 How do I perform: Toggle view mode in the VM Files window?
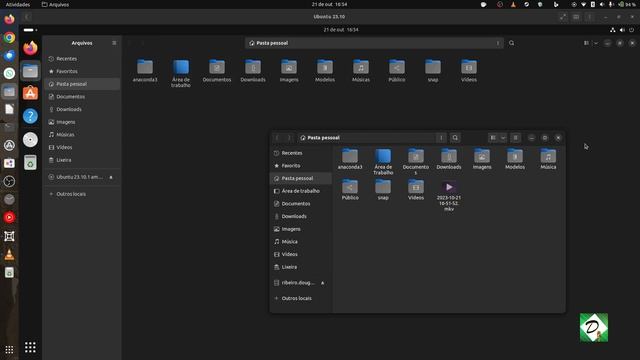tap(587, 43)
